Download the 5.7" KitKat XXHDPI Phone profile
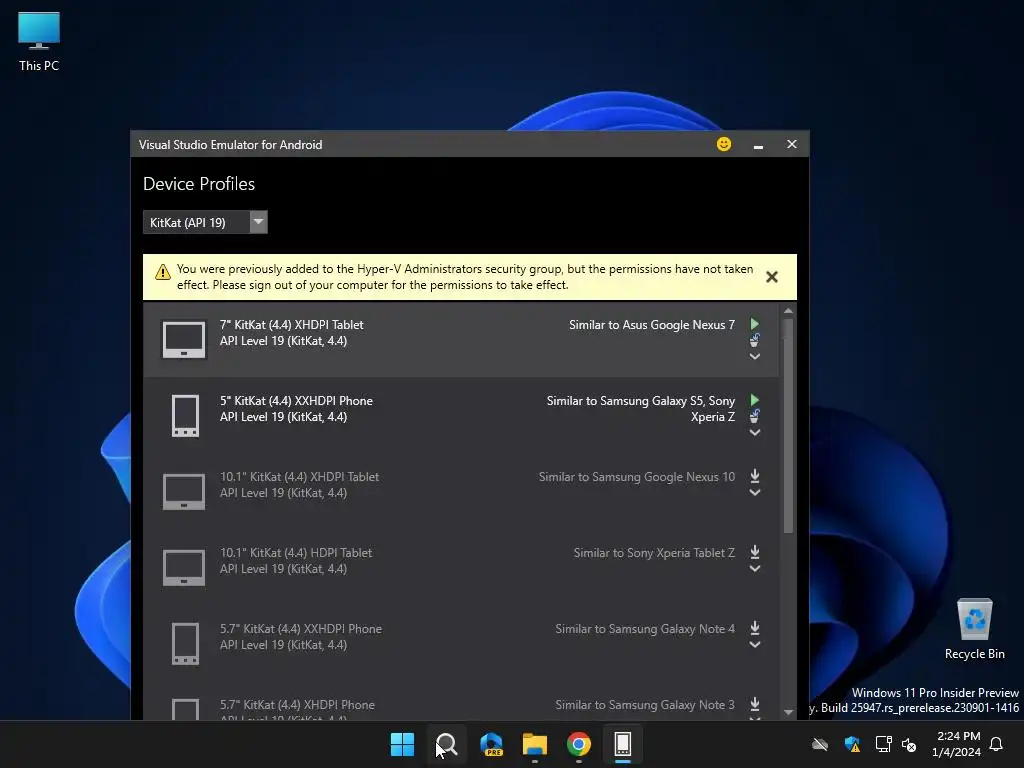Image resolution: width=1024 pixels, height=768 pixels. coord(754,628)
